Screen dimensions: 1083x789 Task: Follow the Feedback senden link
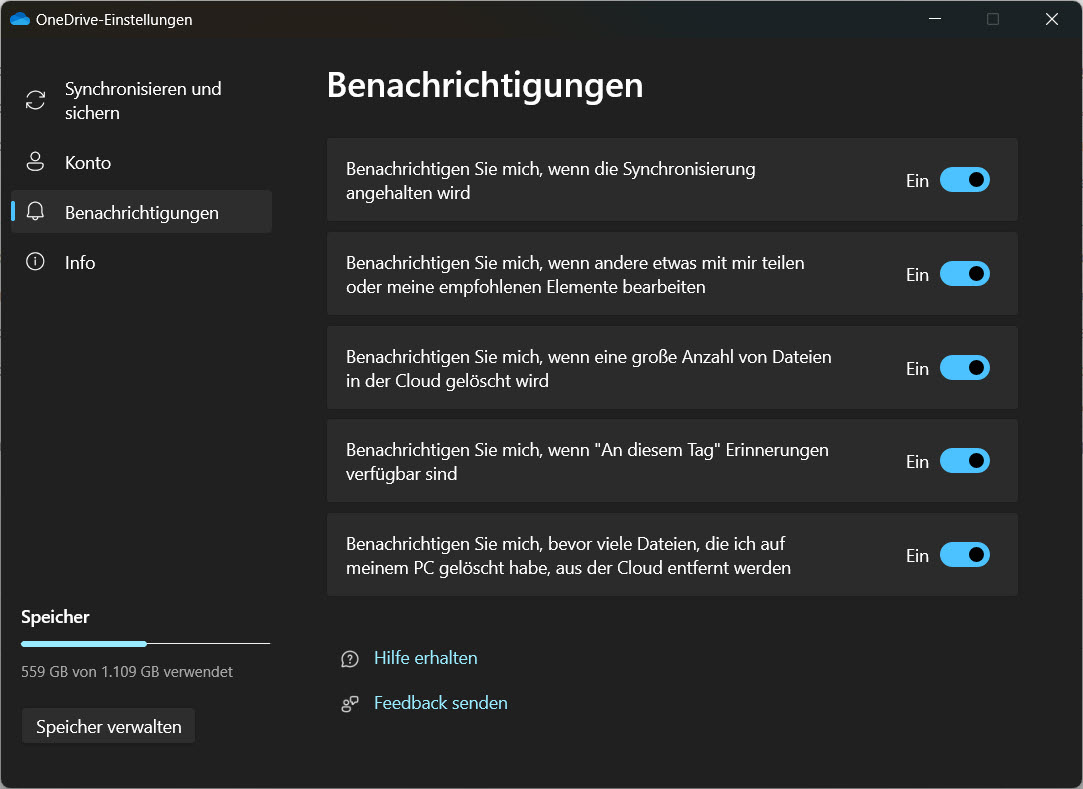[440, 703]
